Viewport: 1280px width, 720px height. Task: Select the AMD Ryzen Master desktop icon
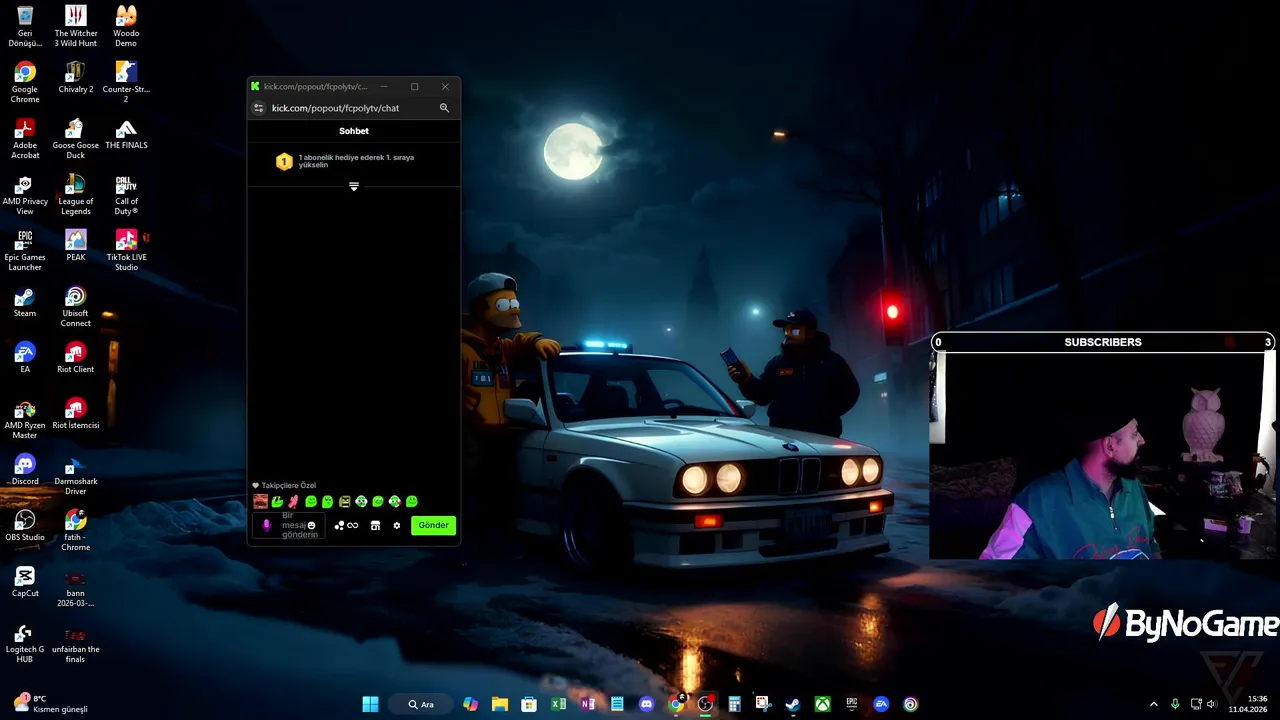25,419
